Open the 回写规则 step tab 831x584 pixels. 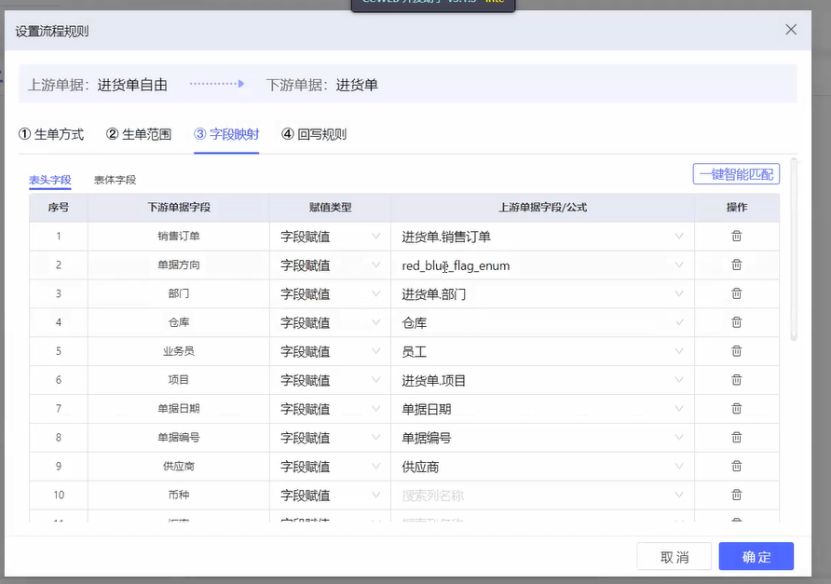pos(314,134)
